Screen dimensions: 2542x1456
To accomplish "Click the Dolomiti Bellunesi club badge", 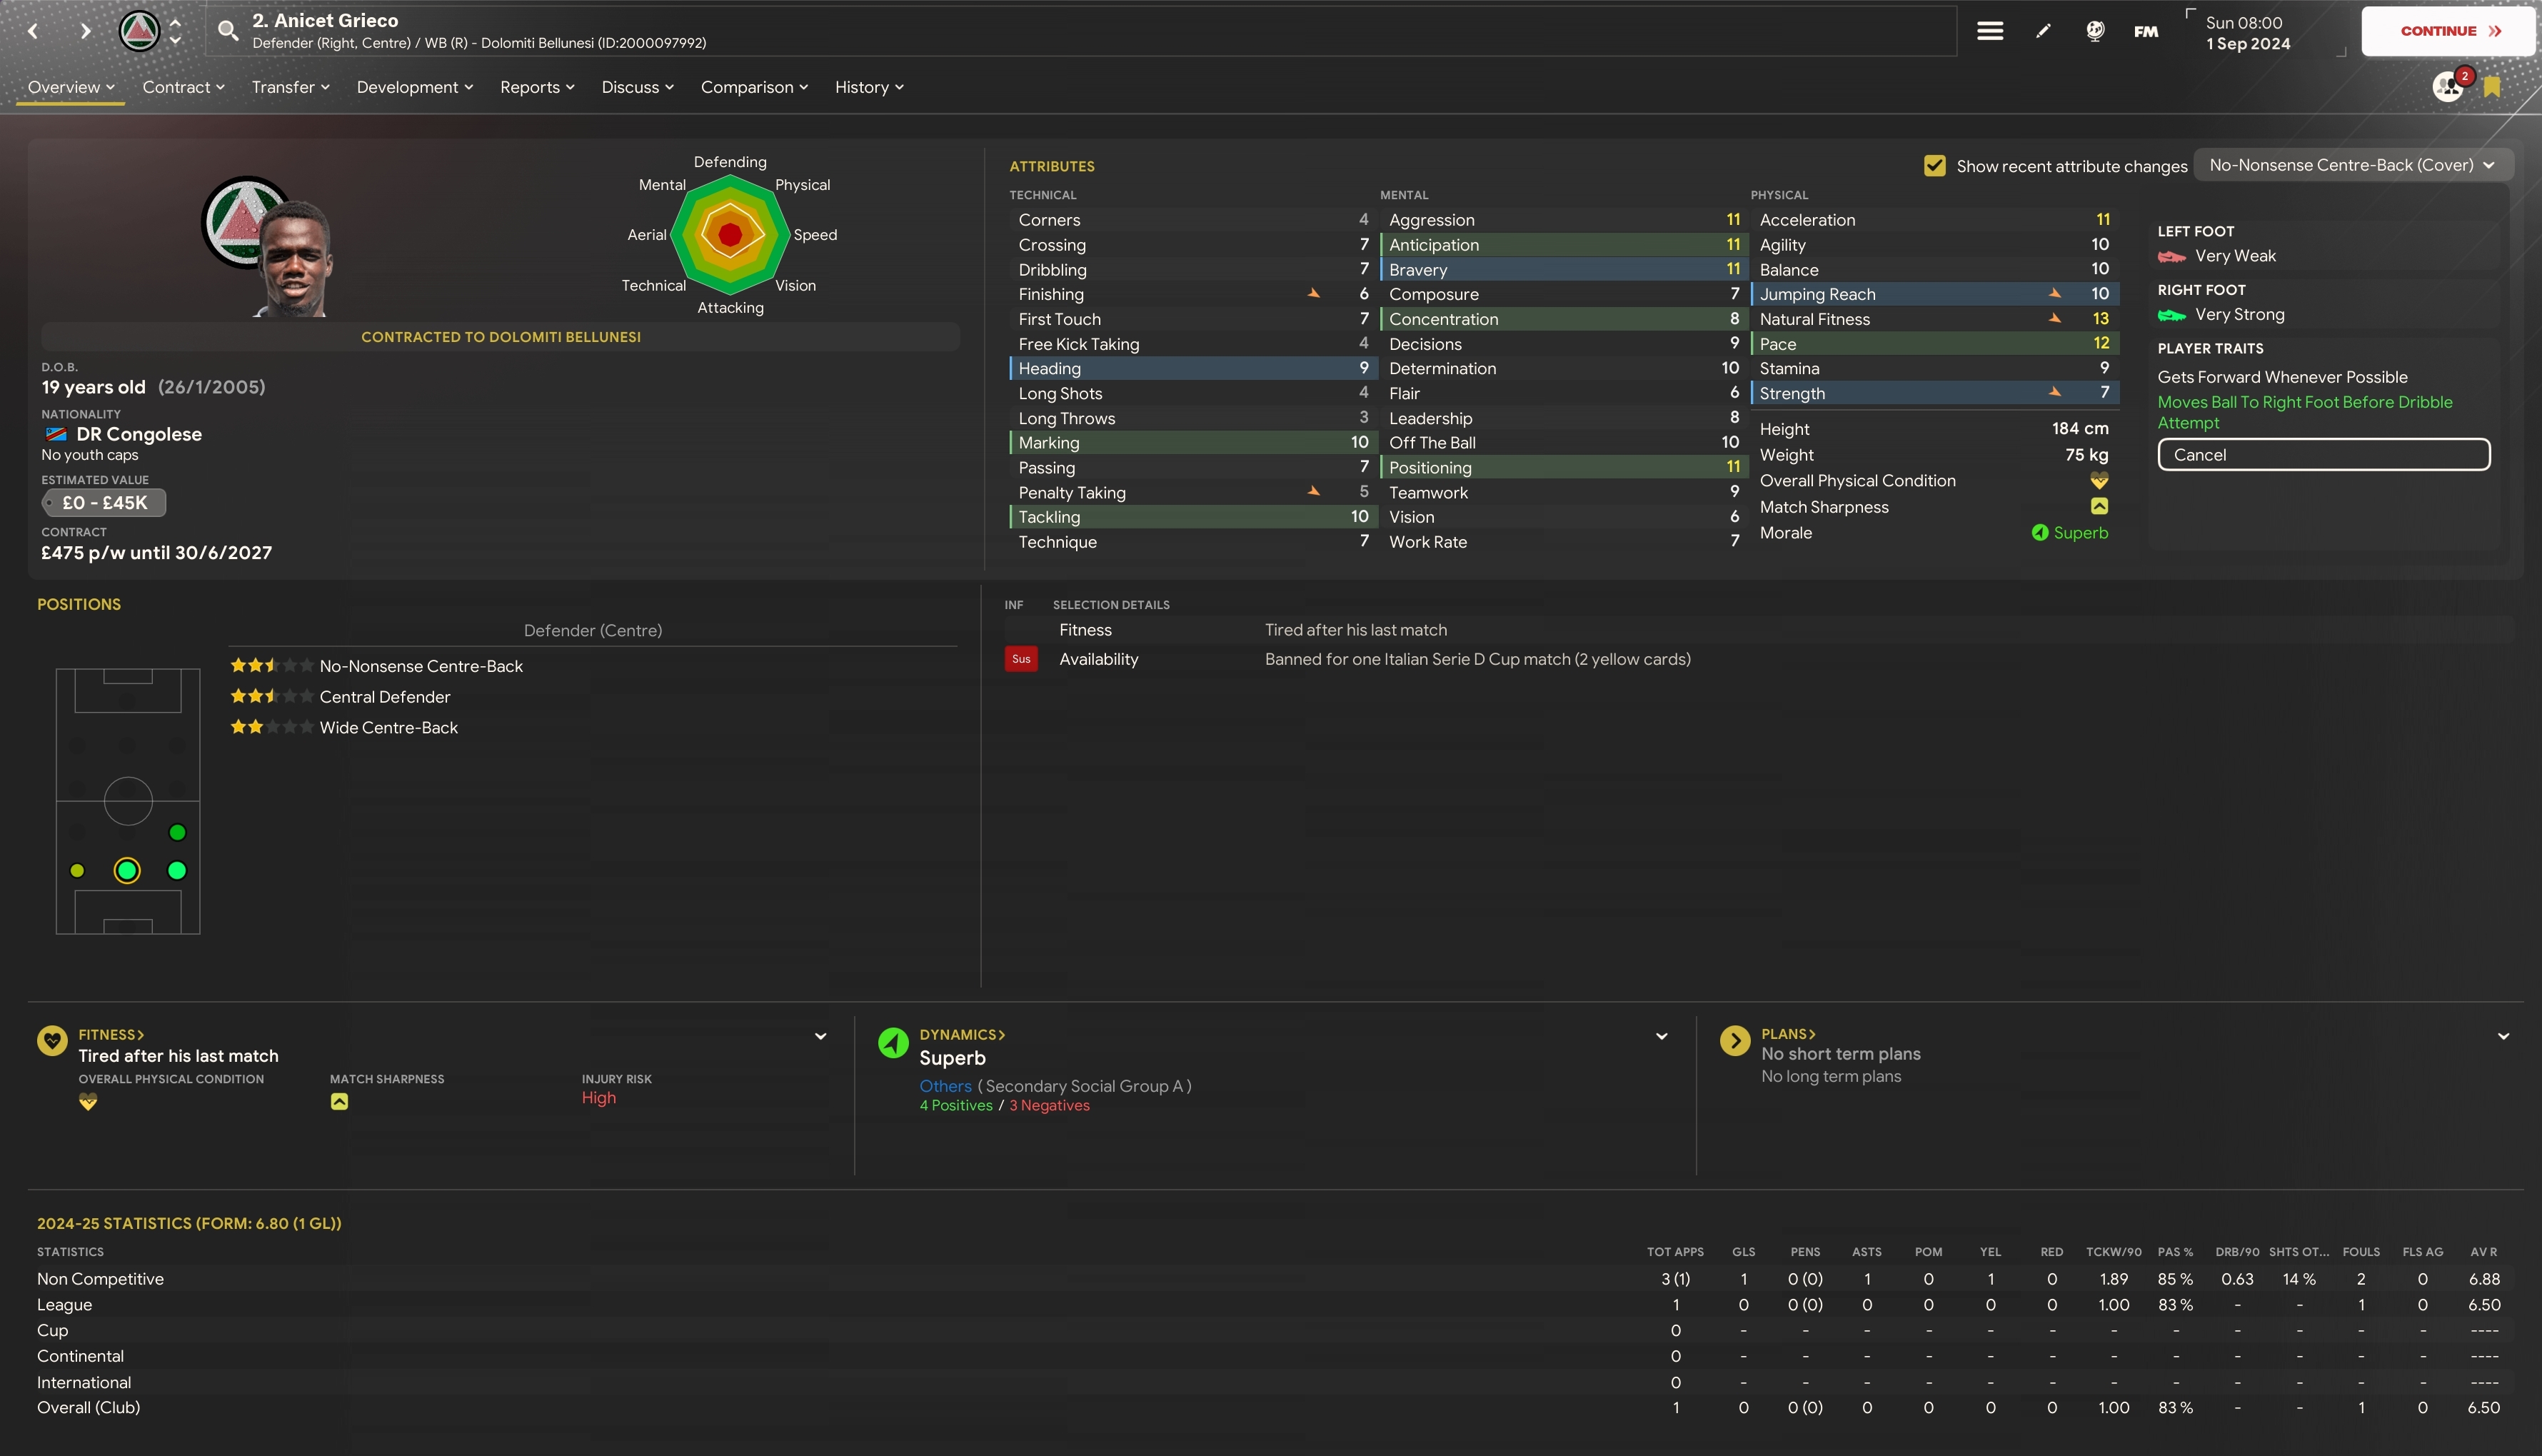I will point(139,31).
